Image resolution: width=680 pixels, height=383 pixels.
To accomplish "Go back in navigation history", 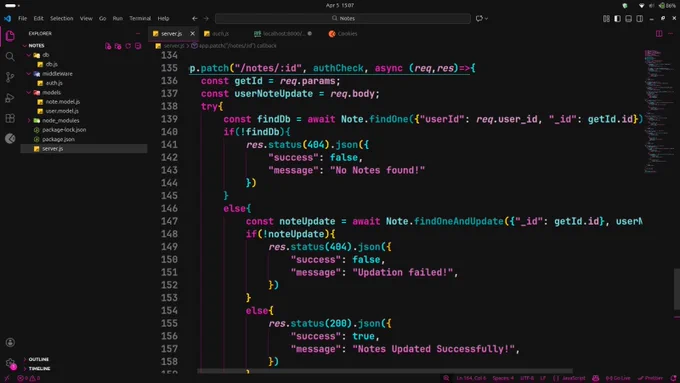I will pyautogui.click(x=195, y=19).
